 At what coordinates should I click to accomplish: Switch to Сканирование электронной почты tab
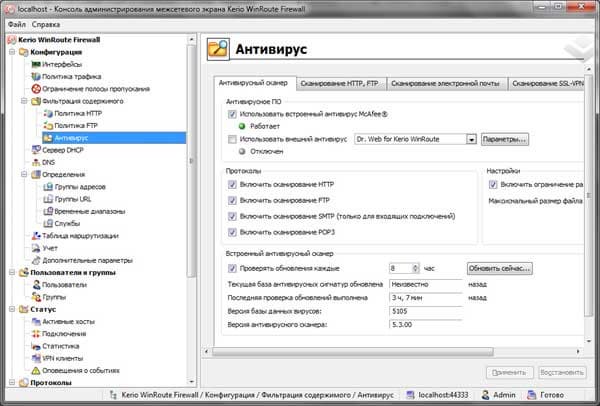pos(445,83)
